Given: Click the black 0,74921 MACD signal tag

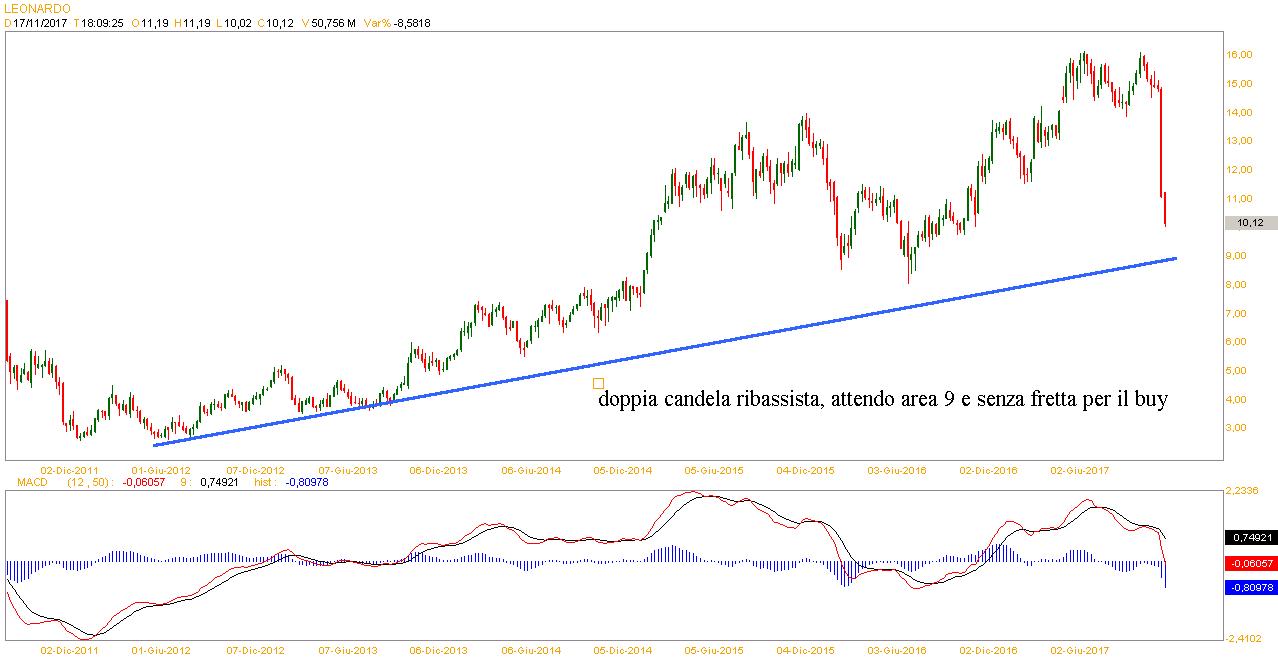Looking at the screenshot, I should (x=1251, y=537).
